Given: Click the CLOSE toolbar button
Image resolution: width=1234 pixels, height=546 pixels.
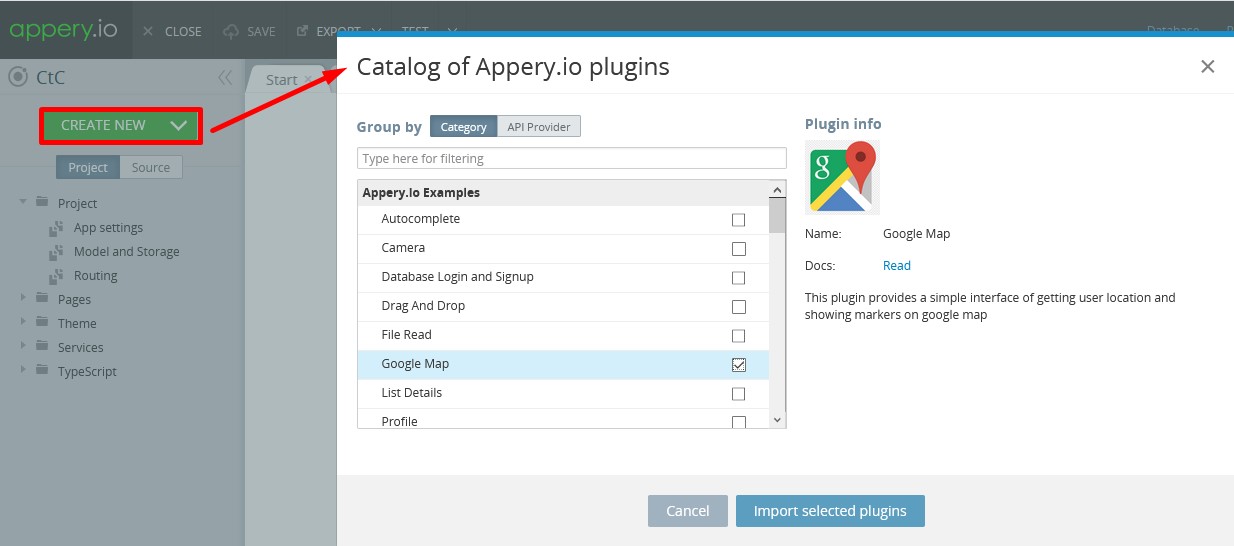Looking at the screenshot, I should [x=172, y=31].
